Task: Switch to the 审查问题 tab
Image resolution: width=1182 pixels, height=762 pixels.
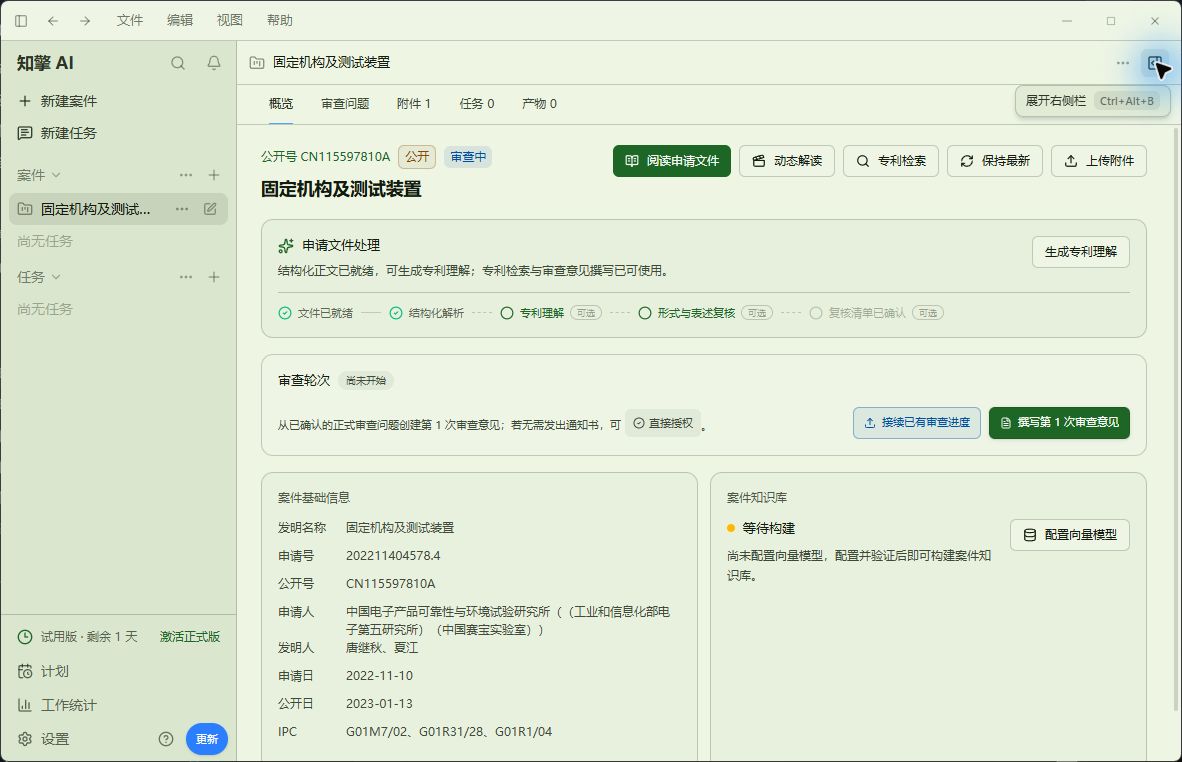Action: [345, 104]
